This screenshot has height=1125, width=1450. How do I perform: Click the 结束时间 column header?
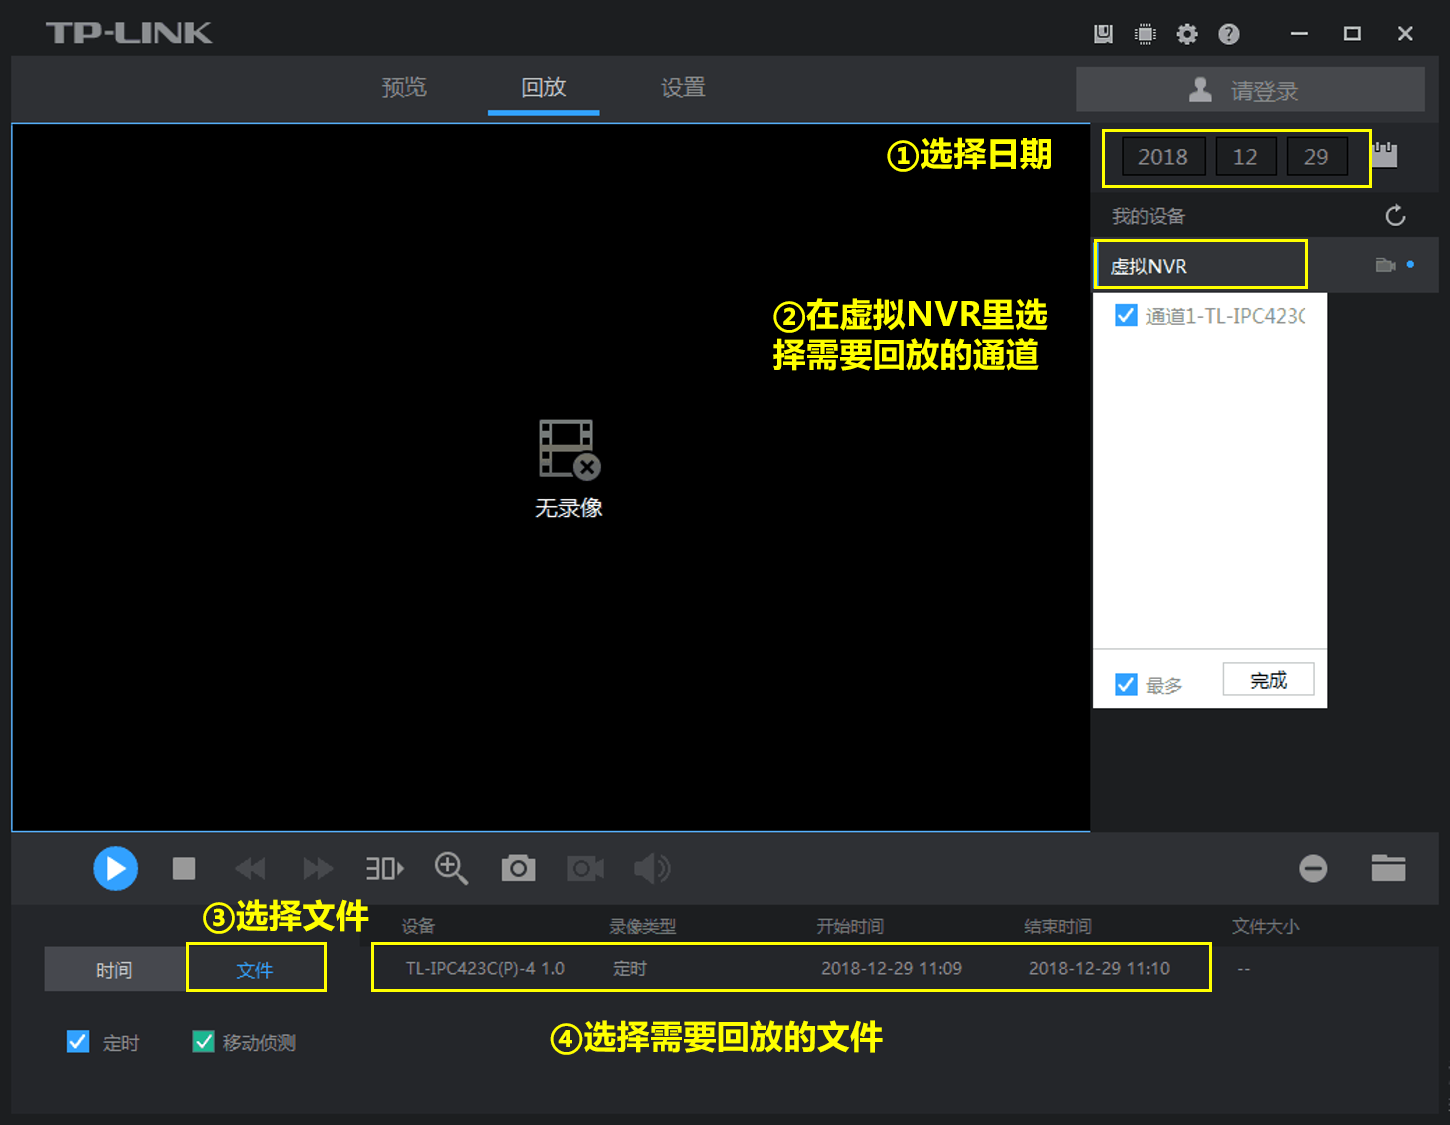(x=1058, y=926)
